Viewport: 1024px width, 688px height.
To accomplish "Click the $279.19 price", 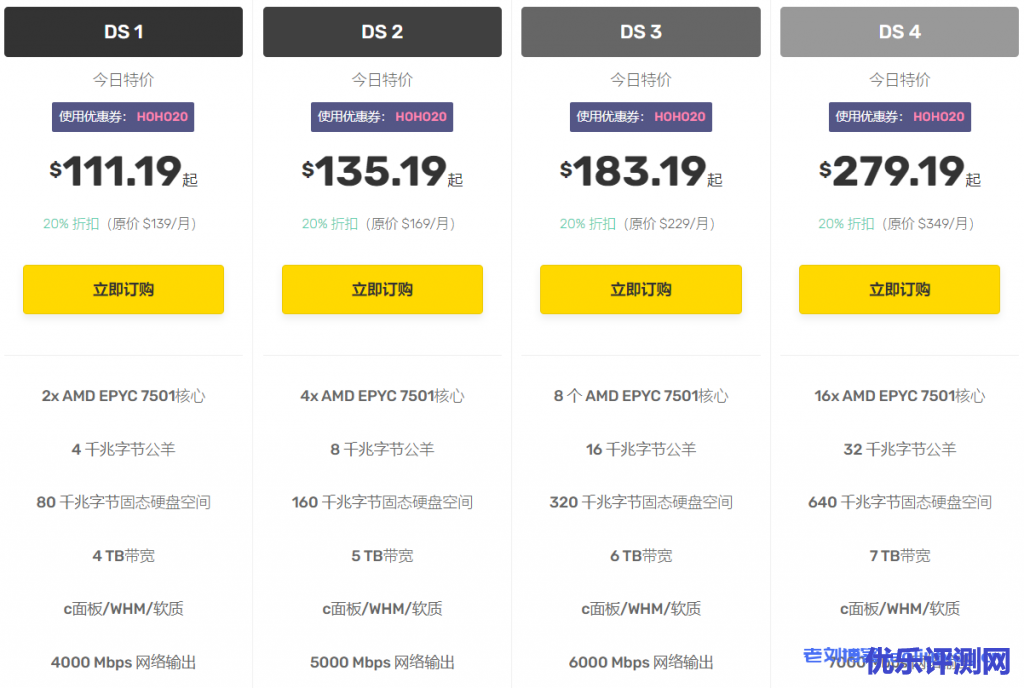I will pos(899,172).
